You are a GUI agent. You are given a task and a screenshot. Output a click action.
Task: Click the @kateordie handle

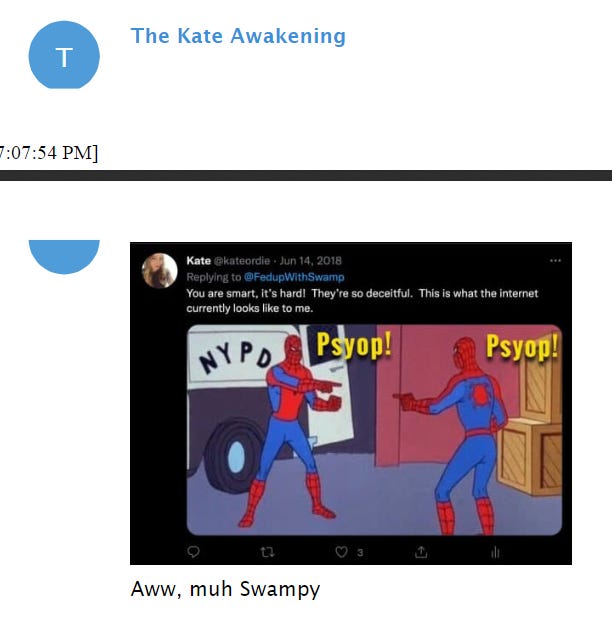[x=242, y=261]
